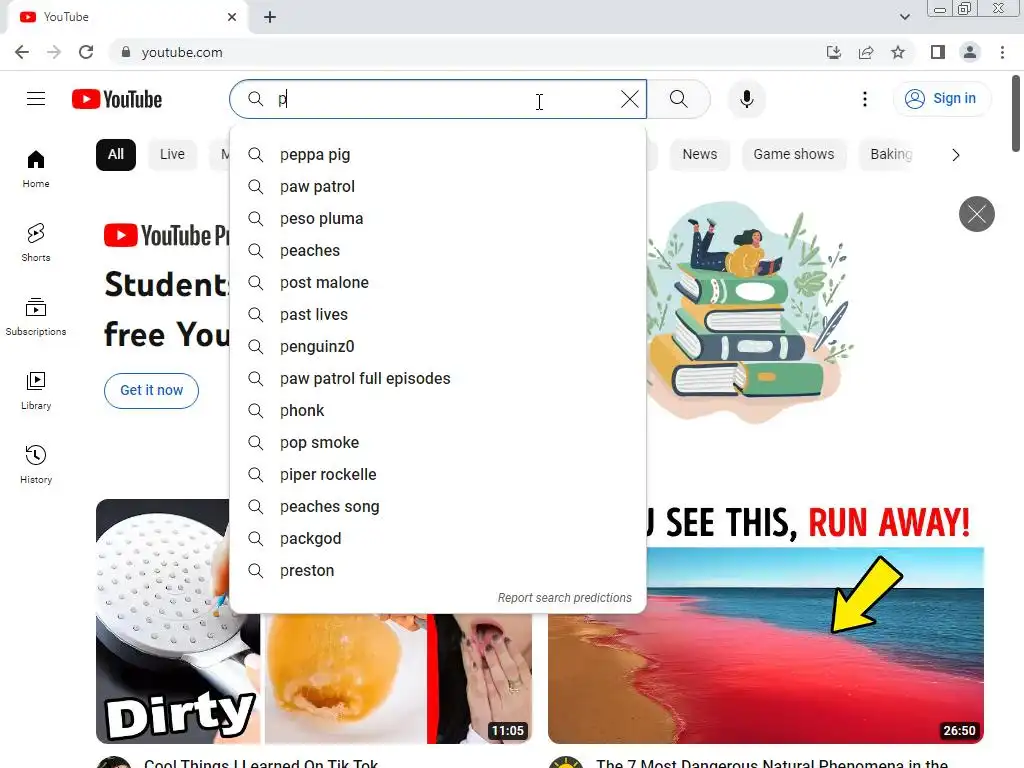Show more category chips with the right chevron

[955, 155]
